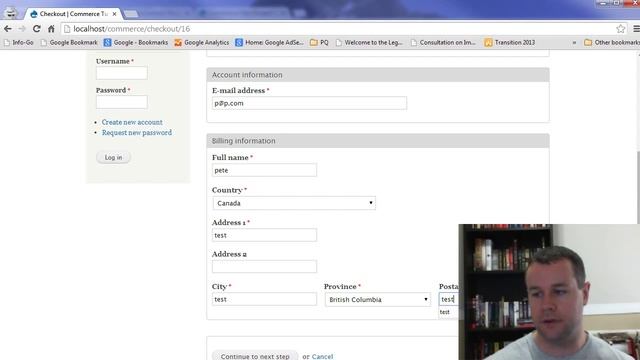Edit the Address 1 field
Viewport: 640px width, 360px height.
(x=264, y=235)
